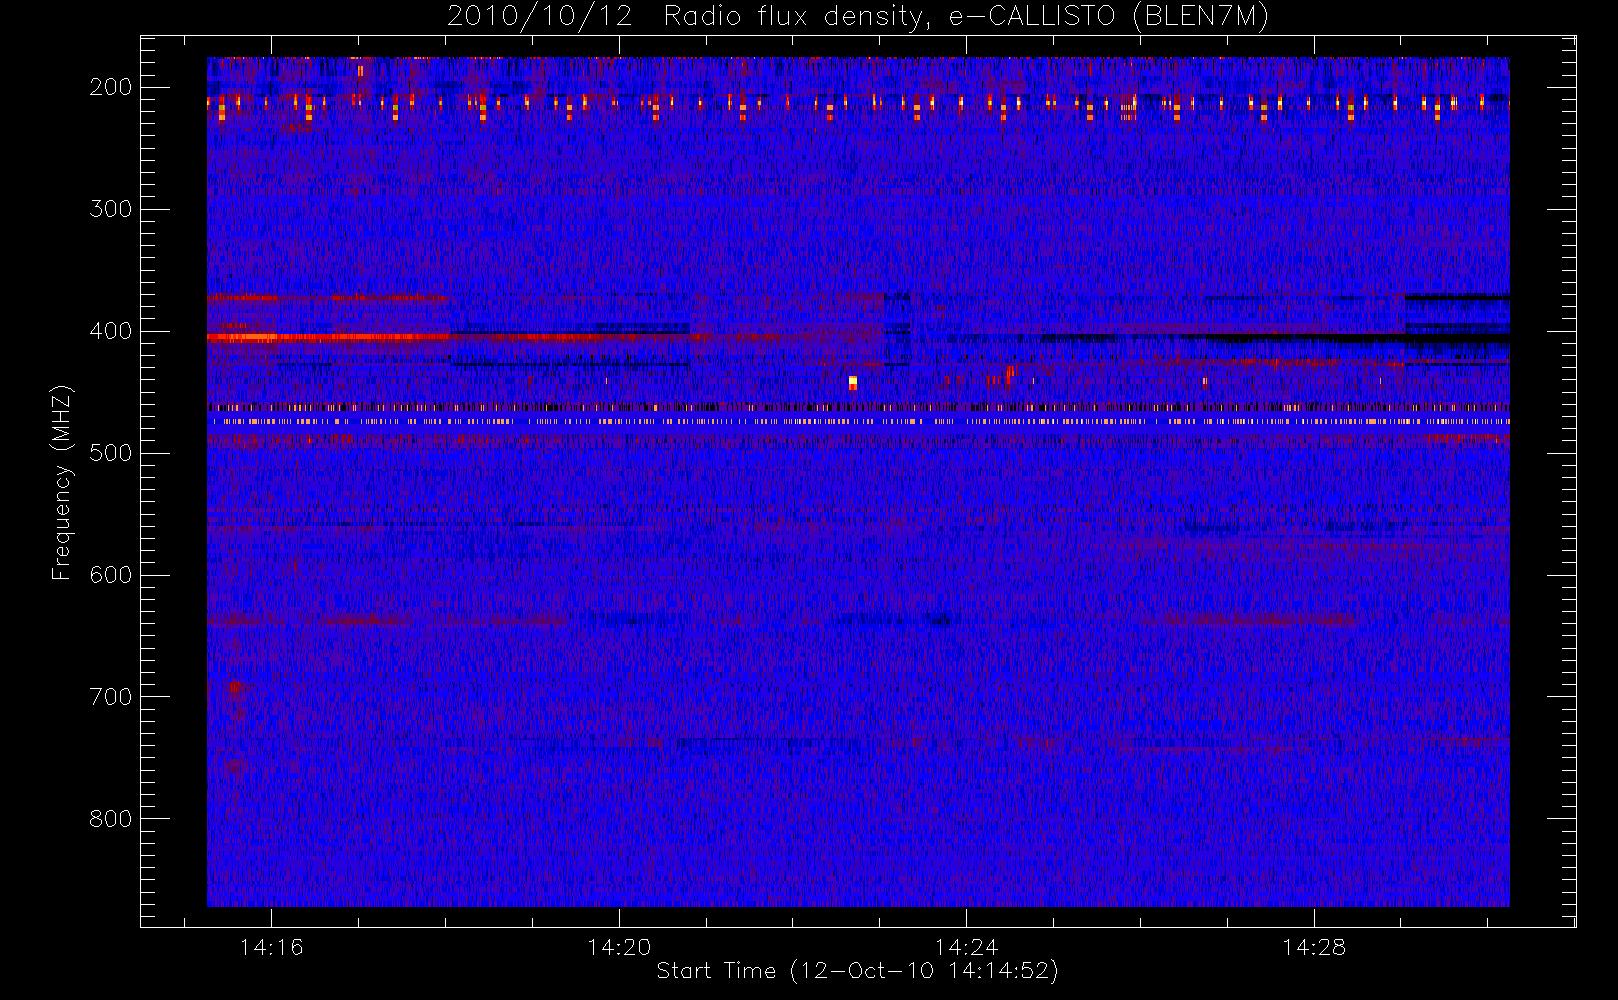Click the "Frequency (MHz)" axis label
The image size is (1618, 1000).
point(62,482)
